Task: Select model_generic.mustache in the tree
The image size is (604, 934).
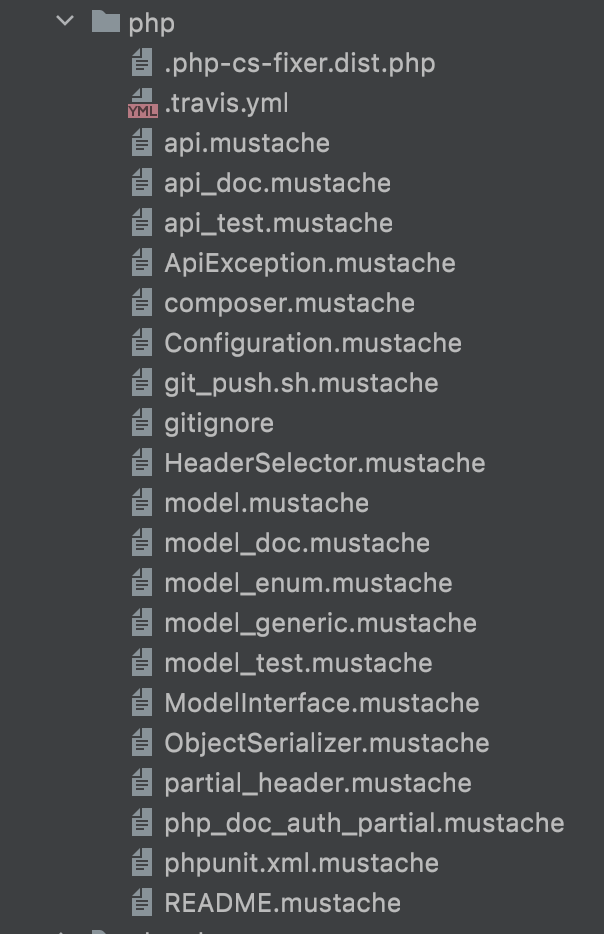Action: tap(320, 623)
